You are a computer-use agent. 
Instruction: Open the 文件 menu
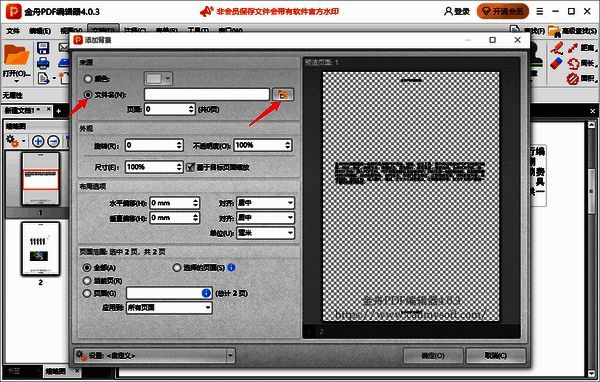click(x=13, y=31)
